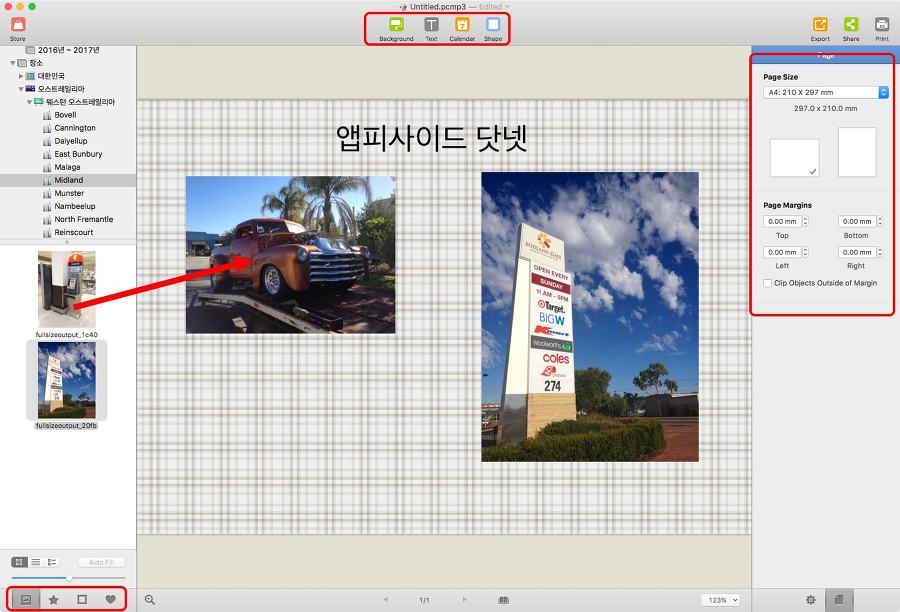Open the page inspector icon
This screenshot has width=900, height=612.
point(839,599)
